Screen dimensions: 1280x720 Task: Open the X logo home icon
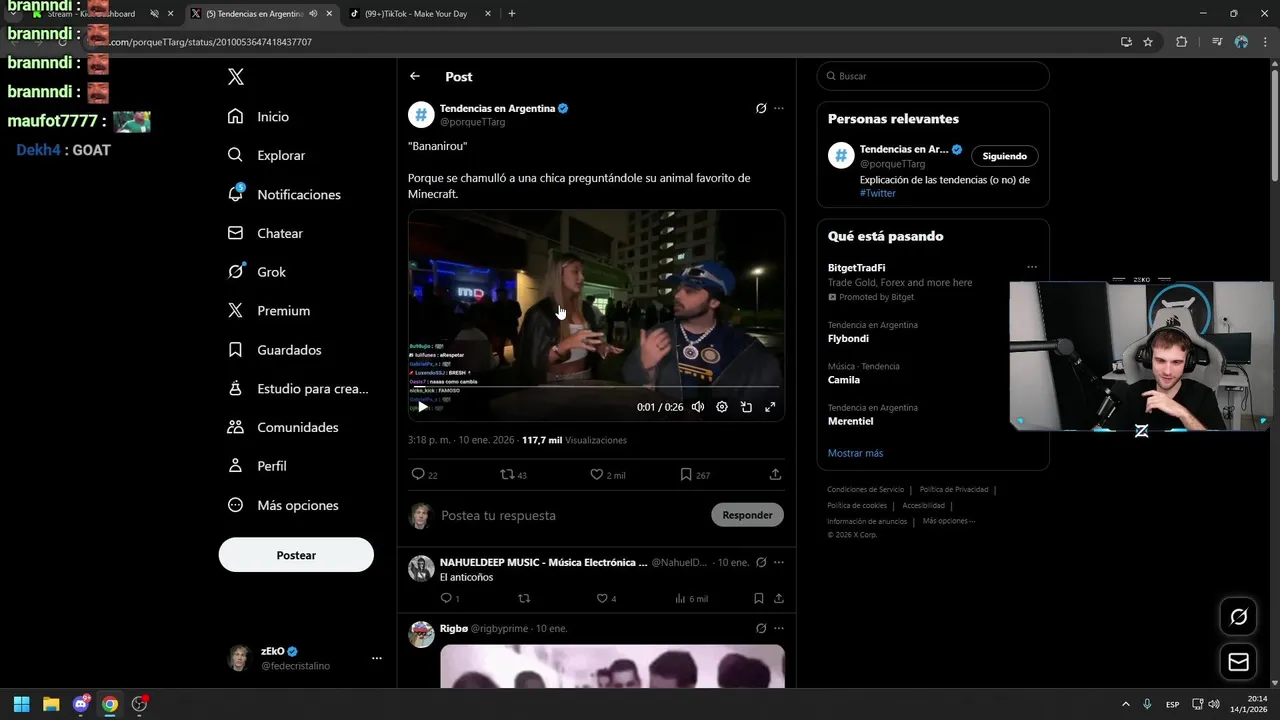coord(235,77)
